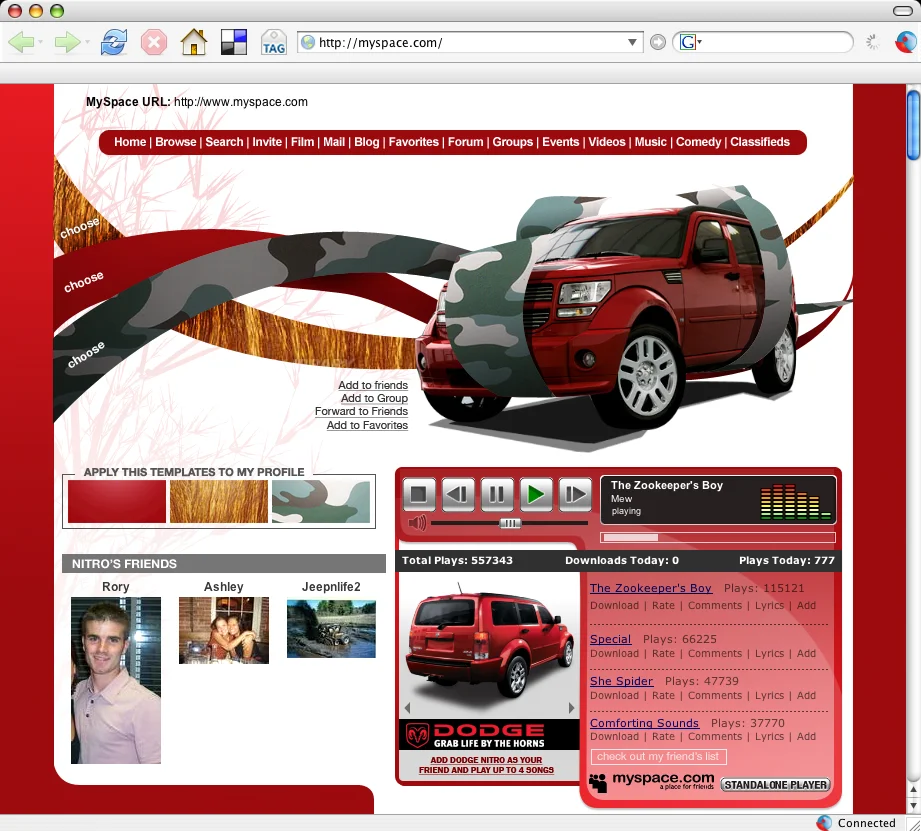Go to the browser home icon

[194, 42]
